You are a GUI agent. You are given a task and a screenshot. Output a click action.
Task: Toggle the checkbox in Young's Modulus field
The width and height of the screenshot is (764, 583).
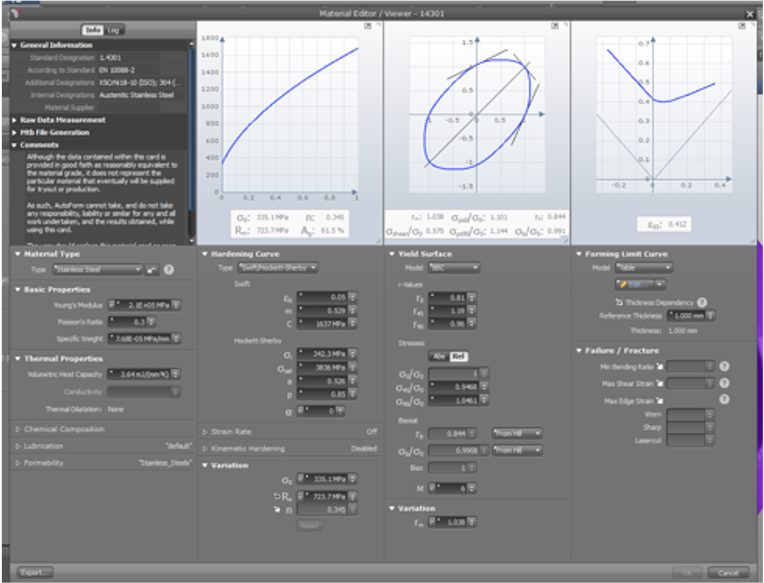(x=112, y=305)
